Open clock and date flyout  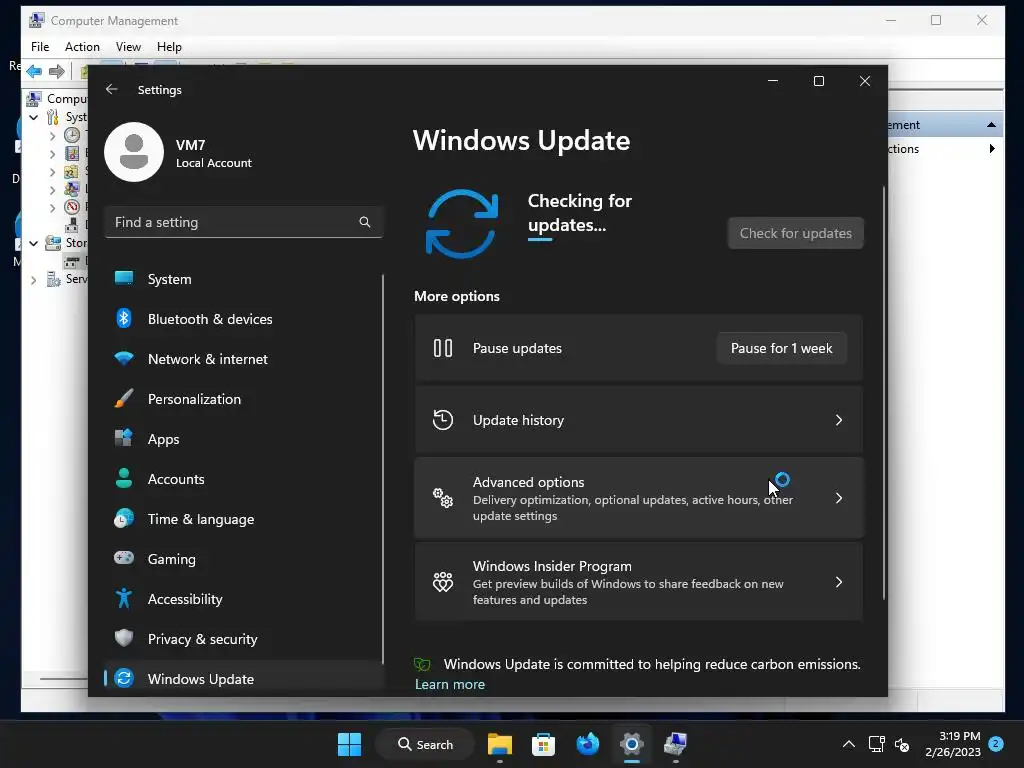coord(953,744)
